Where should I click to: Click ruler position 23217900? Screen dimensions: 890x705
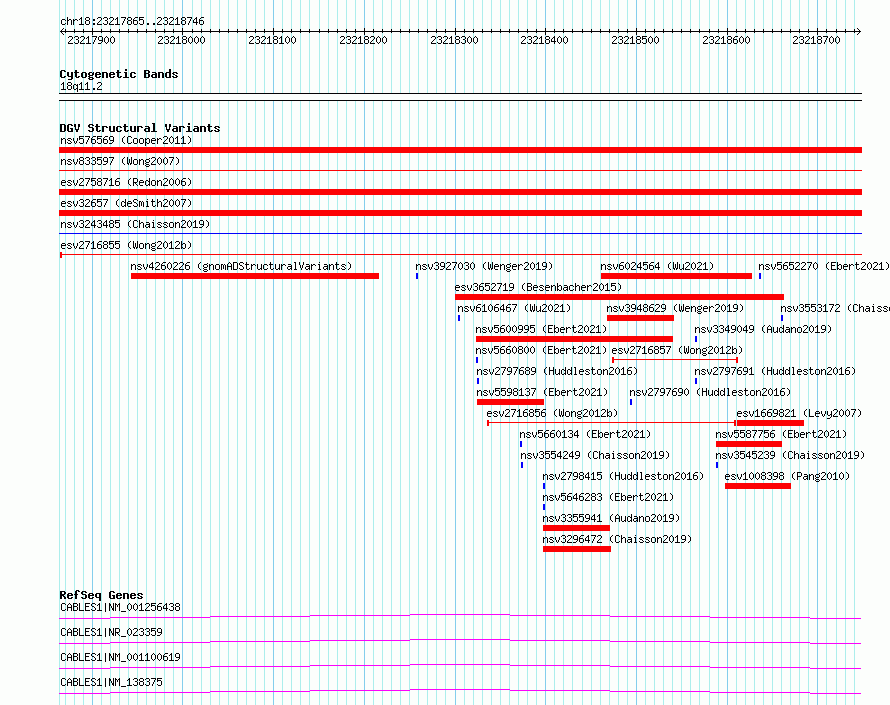(91, 40)
